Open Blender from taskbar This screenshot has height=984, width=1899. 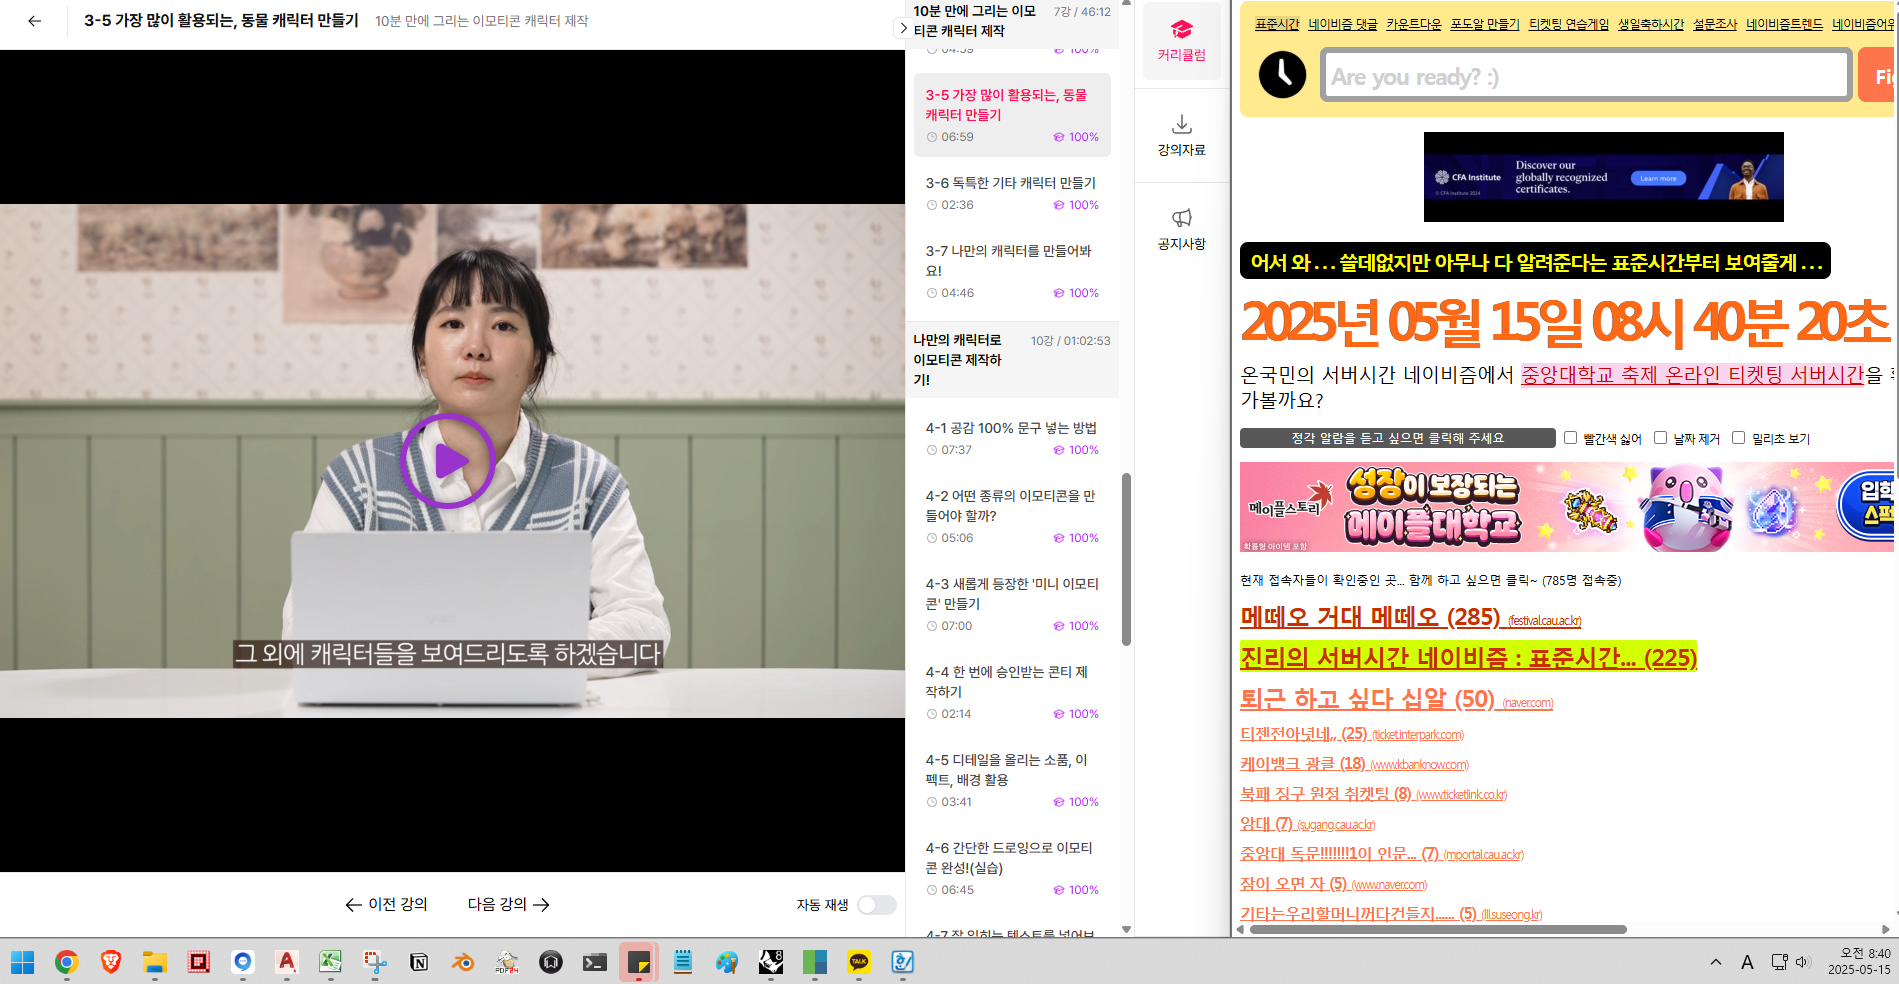pyautogui.click(x=463, y=962)
